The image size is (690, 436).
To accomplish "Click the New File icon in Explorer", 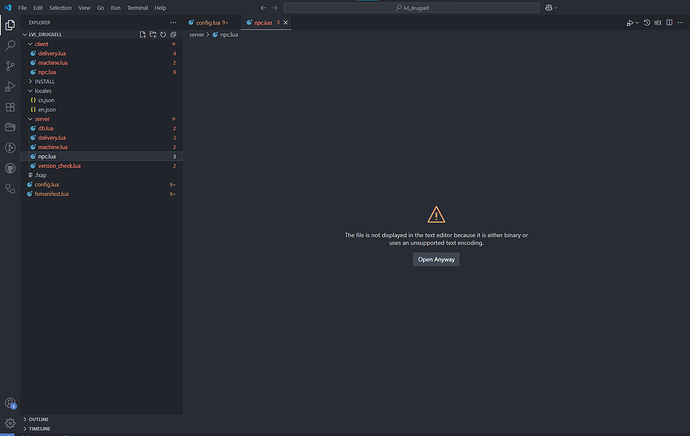I will (142, 34).
